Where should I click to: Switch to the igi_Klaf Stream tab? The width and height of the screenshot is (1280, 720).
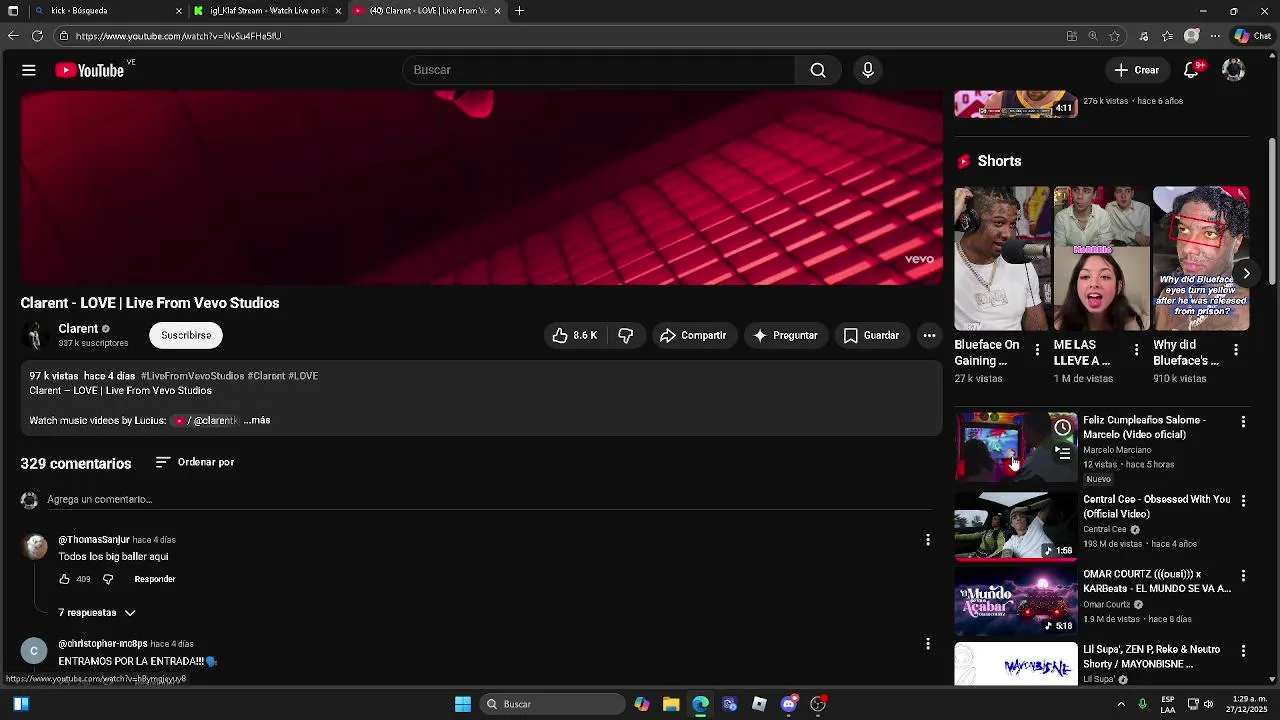click(x=267, y=11)
